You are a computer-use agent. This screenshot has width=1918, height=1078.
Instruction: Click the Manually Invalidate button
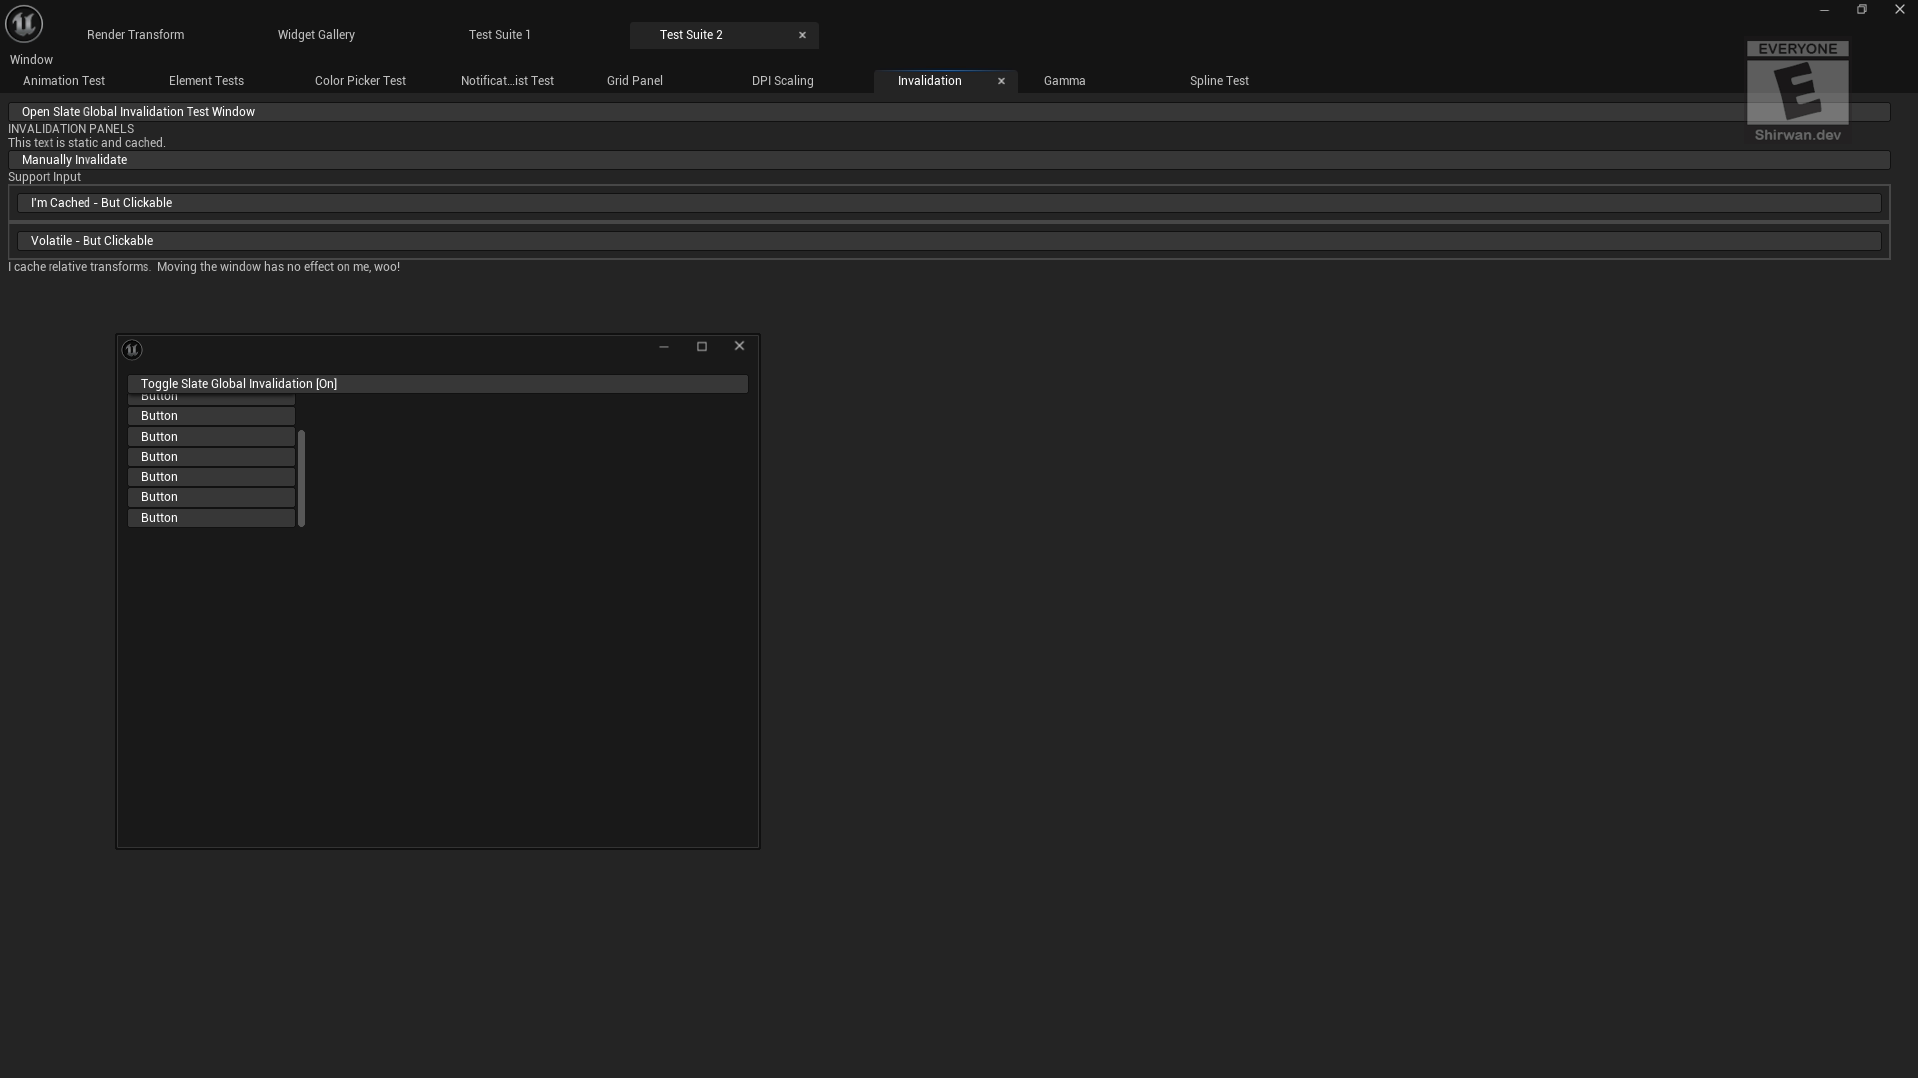(x=949, y=160)
